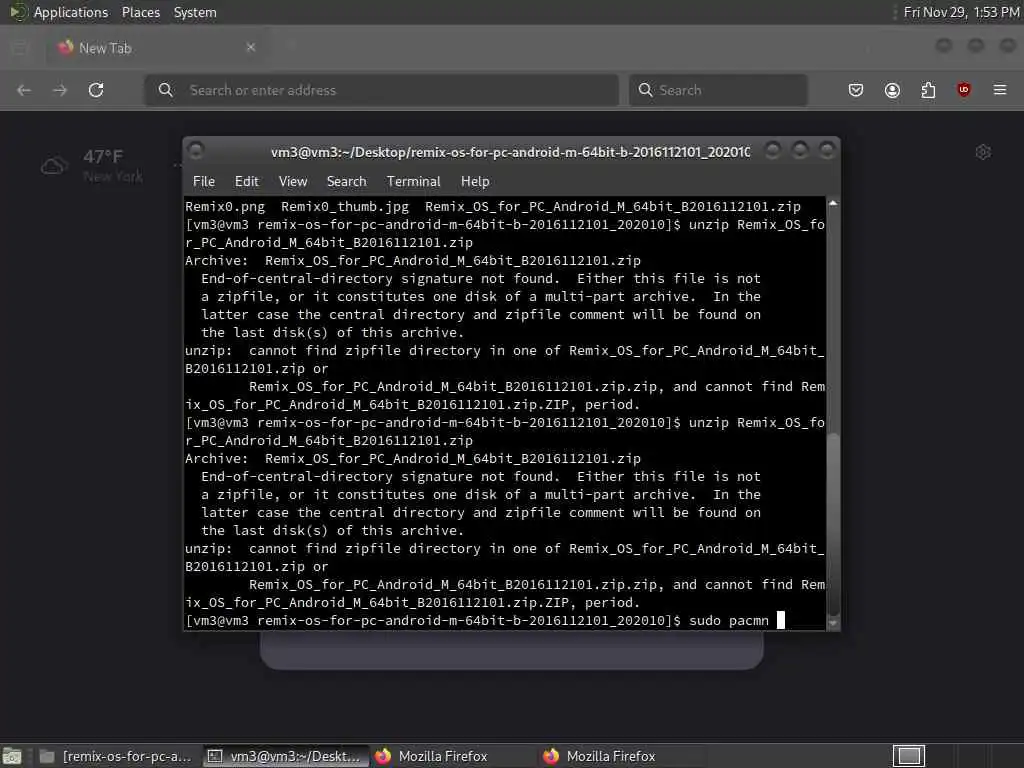Click the terminal scrollbar thumb
1024x768 pixels.
click(x=833, y=524)
